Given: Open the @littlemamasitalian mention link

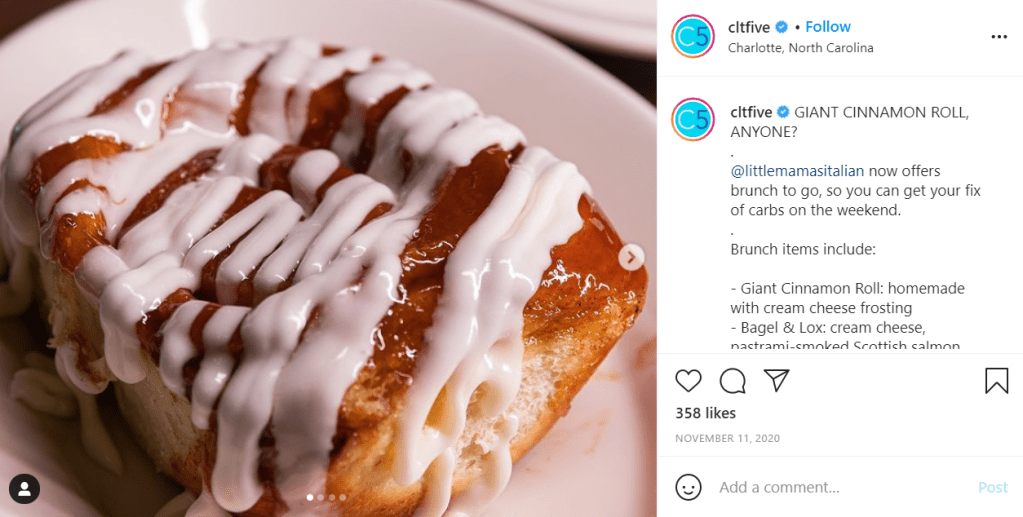Looking at the screenshot, I should click(797, 171).
